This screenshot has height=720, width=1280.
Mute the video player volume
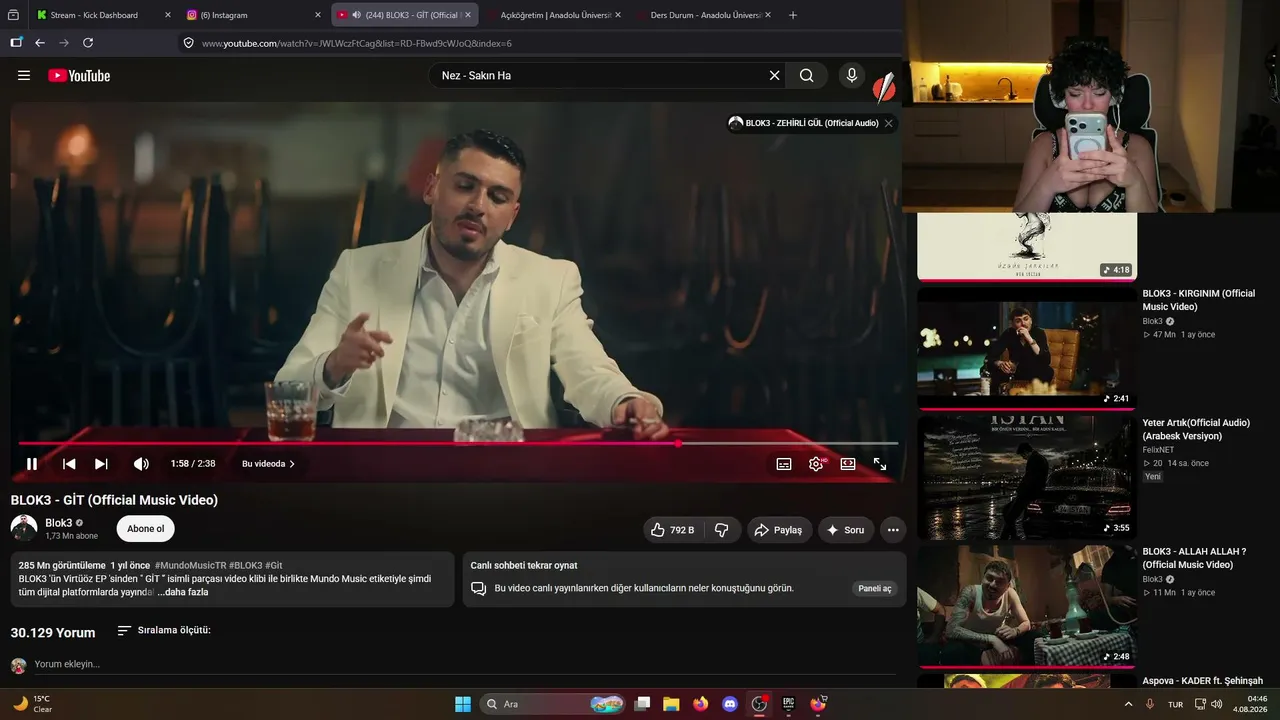pos(141,464)
